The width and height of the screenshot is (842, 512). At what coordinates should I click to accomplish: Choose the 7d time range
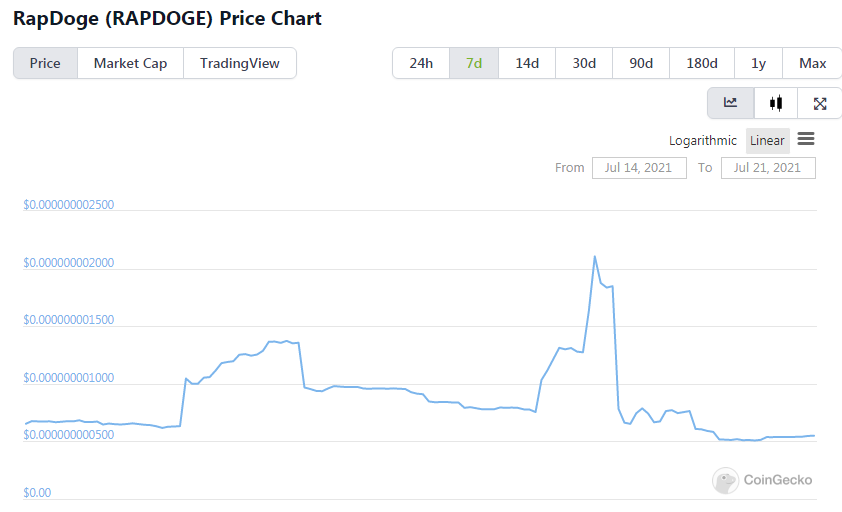coord(474,63)
